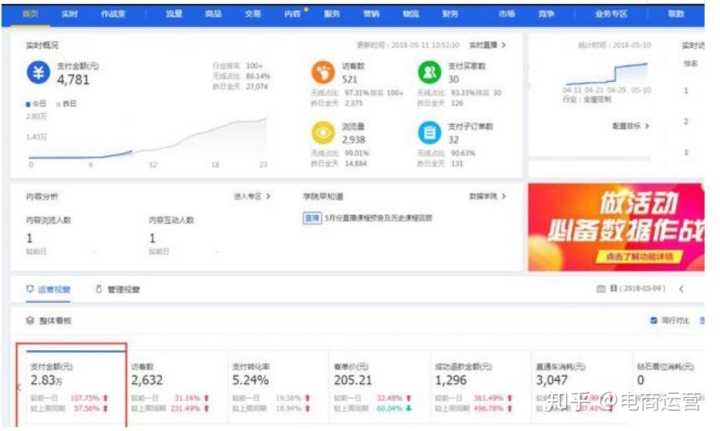This screenshot has height=431, width=720.
Task: Click the 内容浏览人数 value 1
Action: pyautogui.click(x=29, y=238)
